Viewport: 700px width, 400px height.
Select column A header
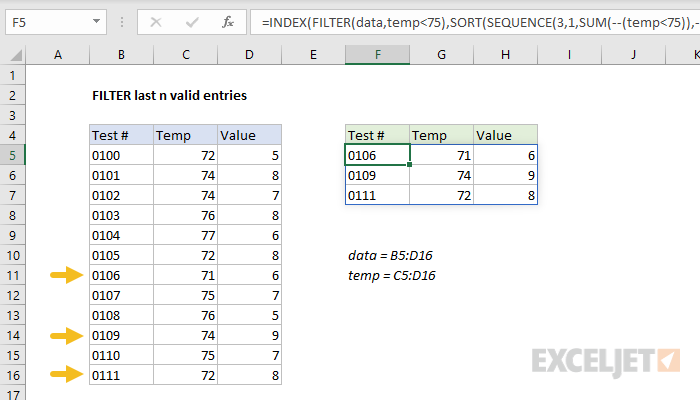pos(58,55)
